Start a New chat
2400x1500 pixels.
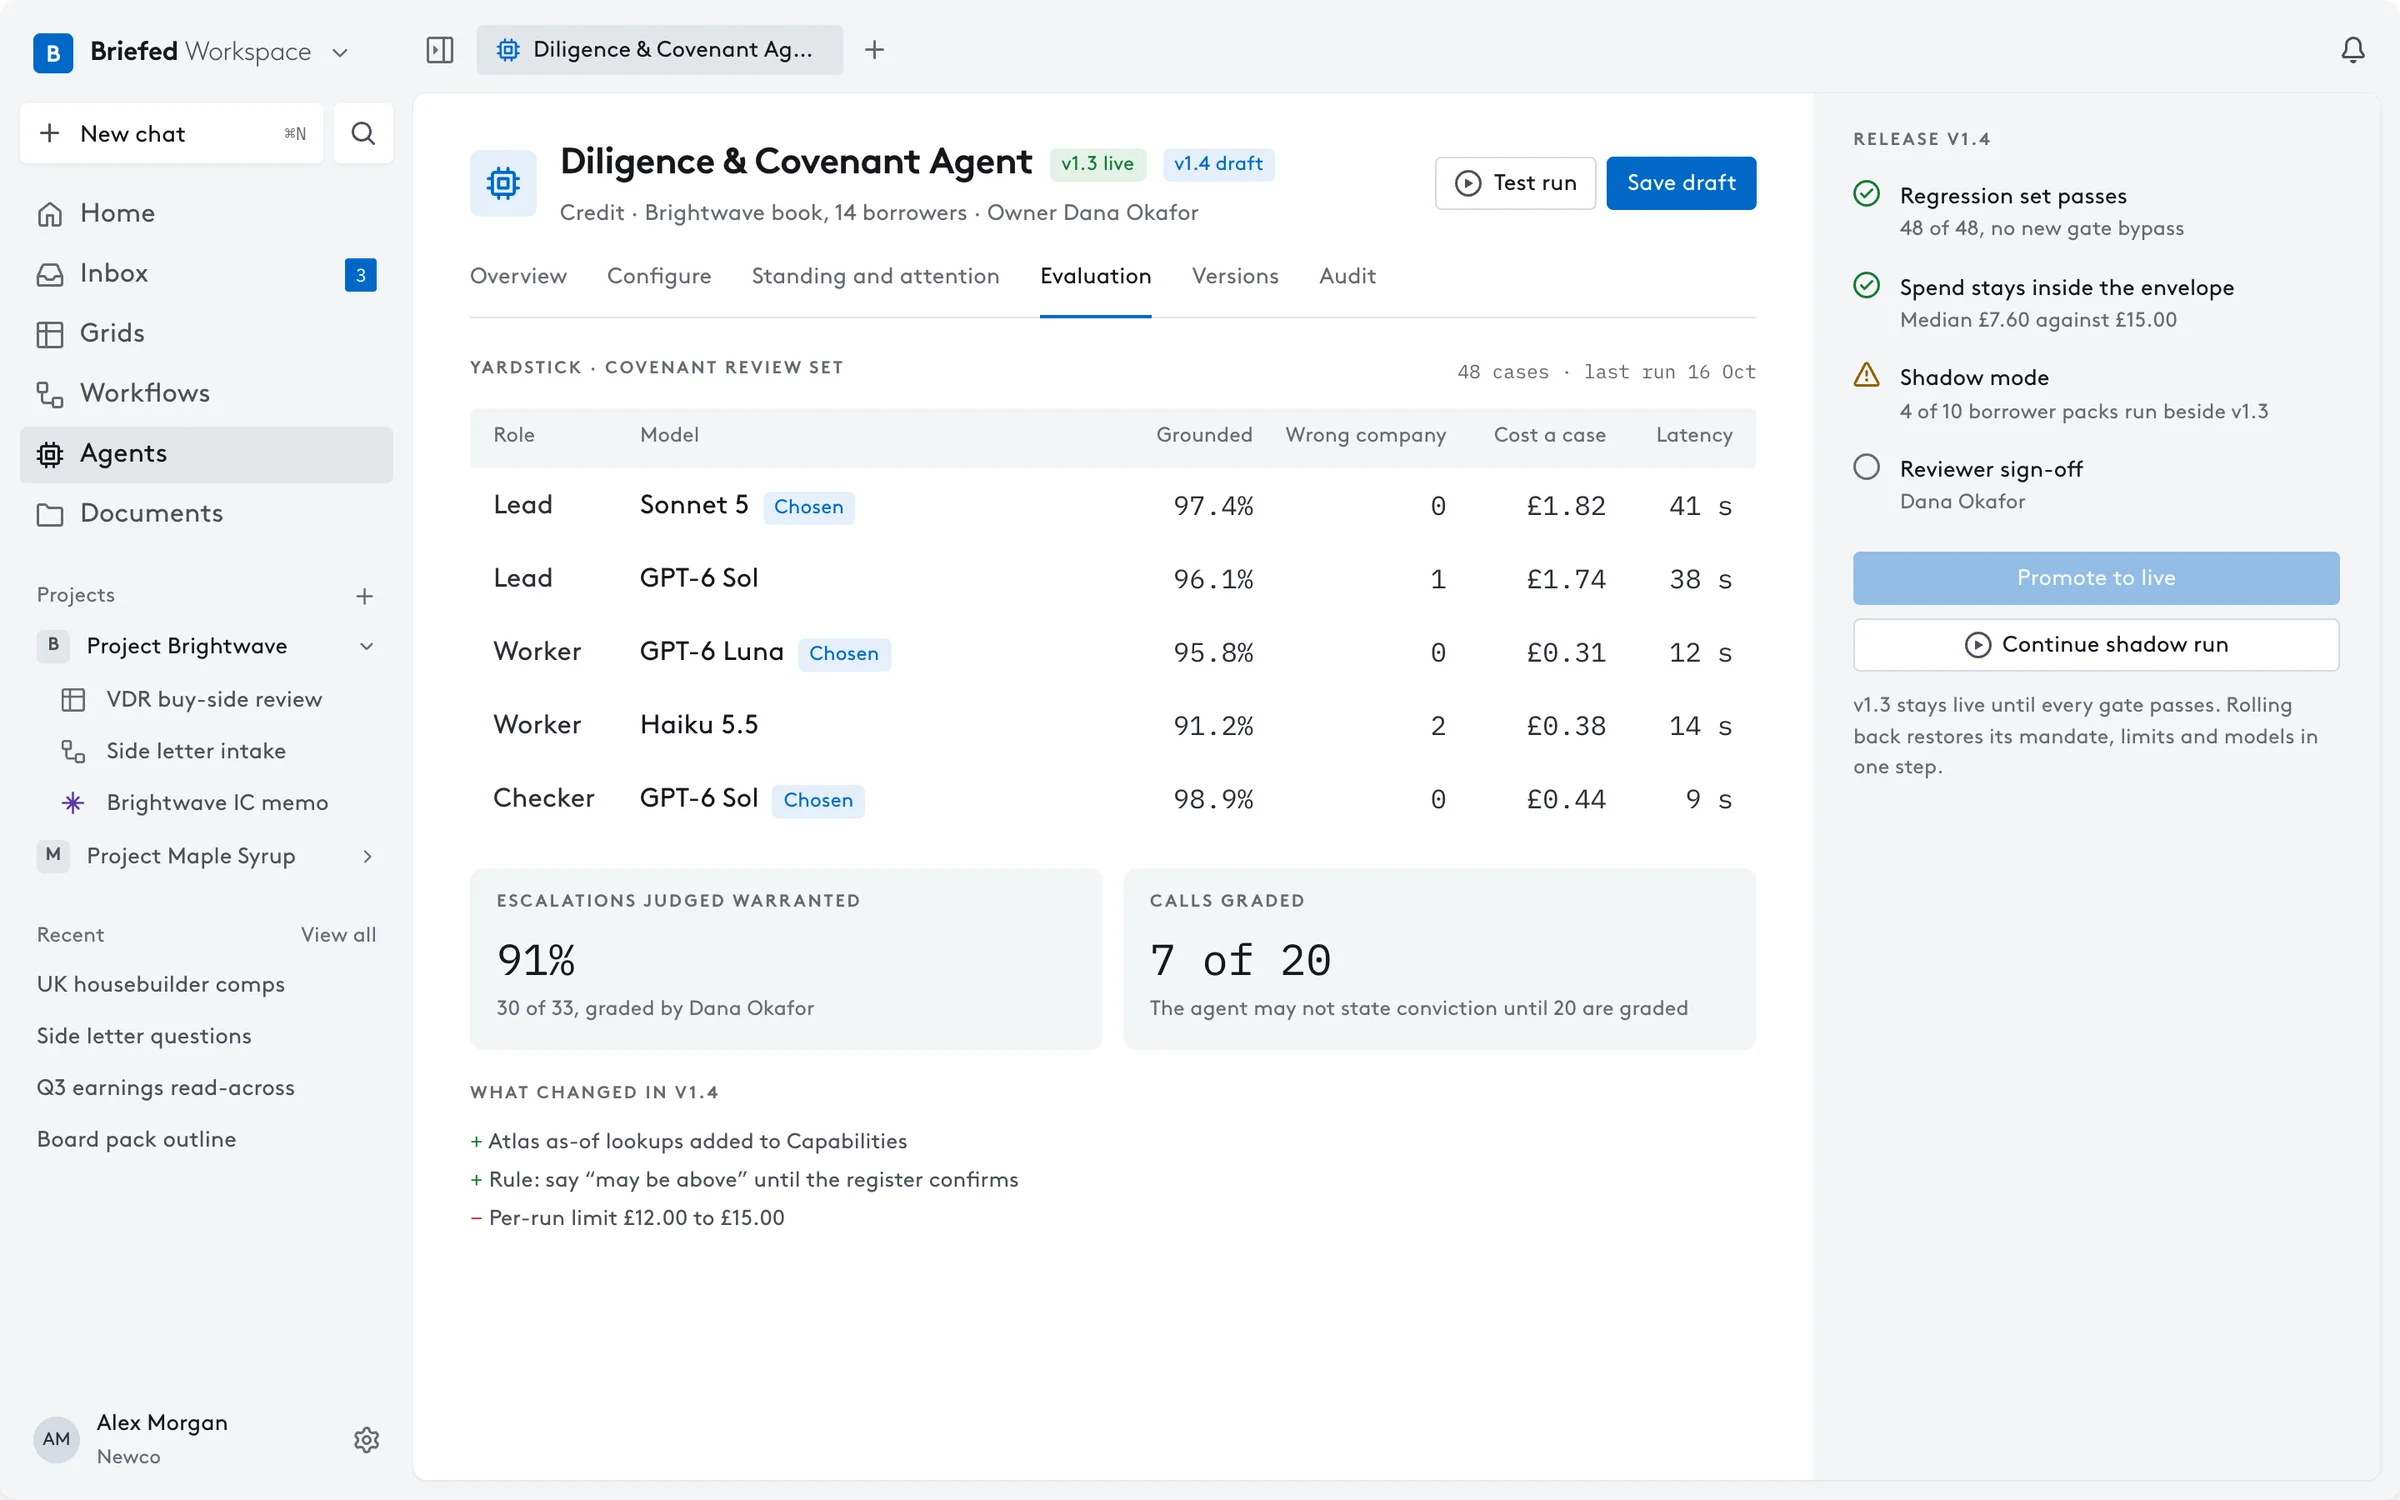coord(172,133)
